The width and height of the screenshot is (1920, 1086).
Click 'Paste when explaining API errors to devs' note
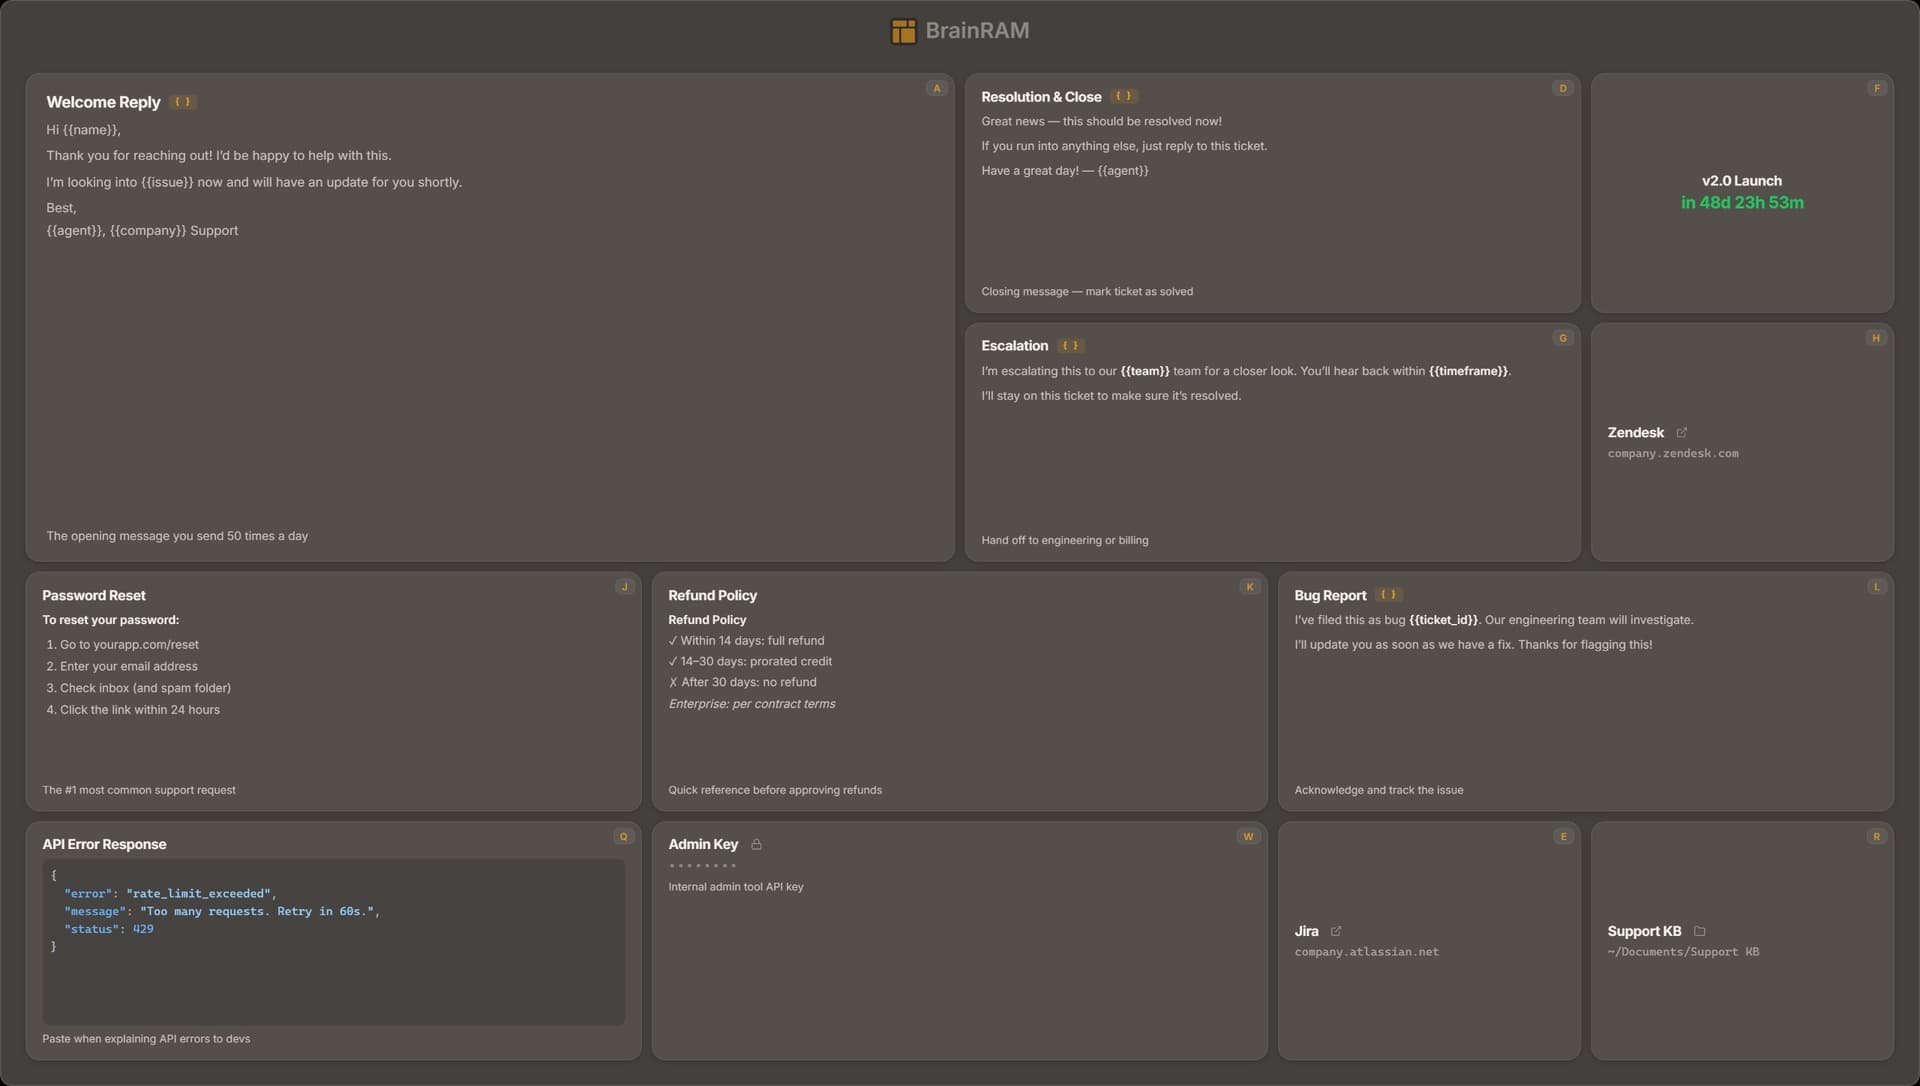tap(146, 1039)
